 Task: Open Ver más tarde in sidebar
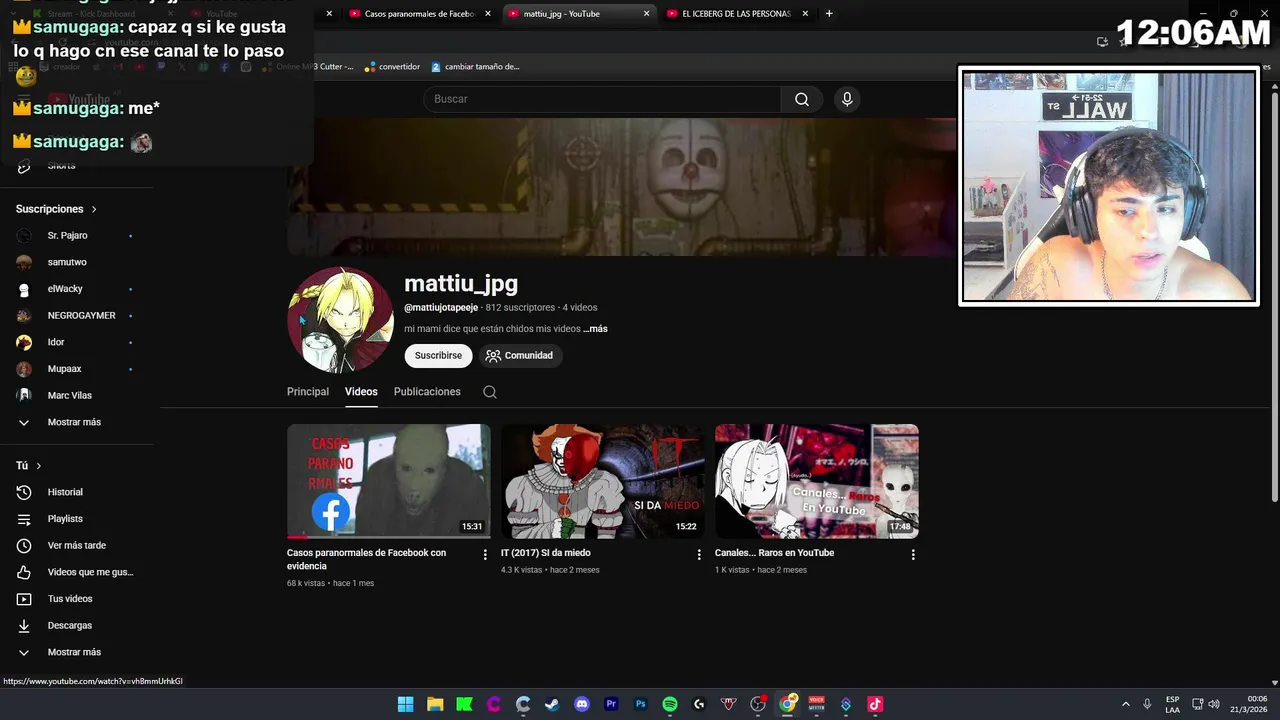click(x=77, y=545)
